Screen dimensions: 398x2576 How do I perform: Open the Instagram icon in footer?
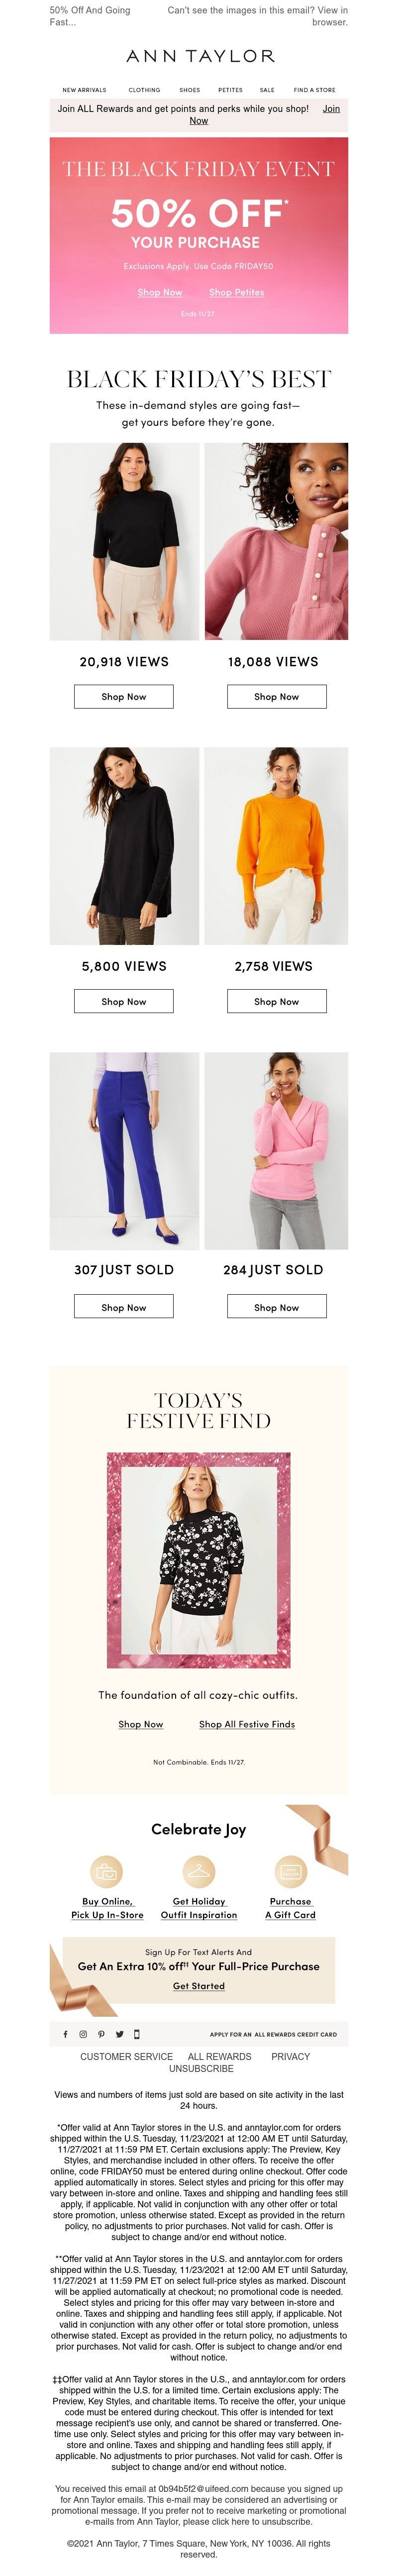[x=83, y=2033]
